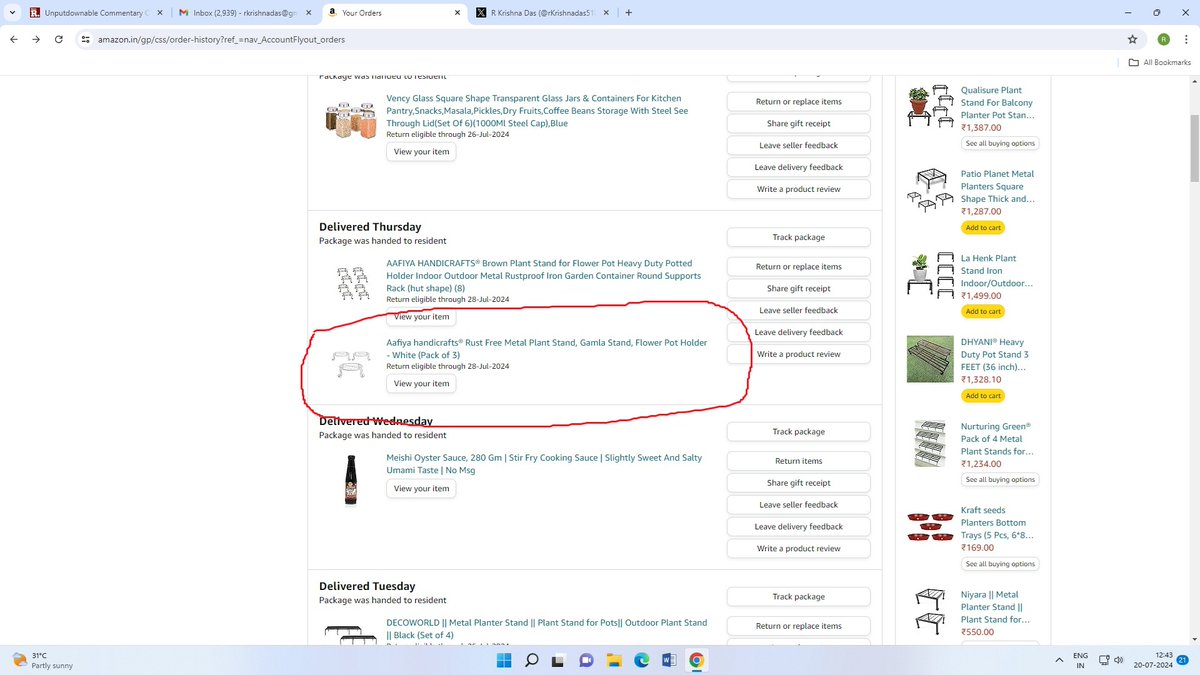Click the Vency glass jars product thumbnail
Viewport: 1200px width, 675px height.
(351, 120)
